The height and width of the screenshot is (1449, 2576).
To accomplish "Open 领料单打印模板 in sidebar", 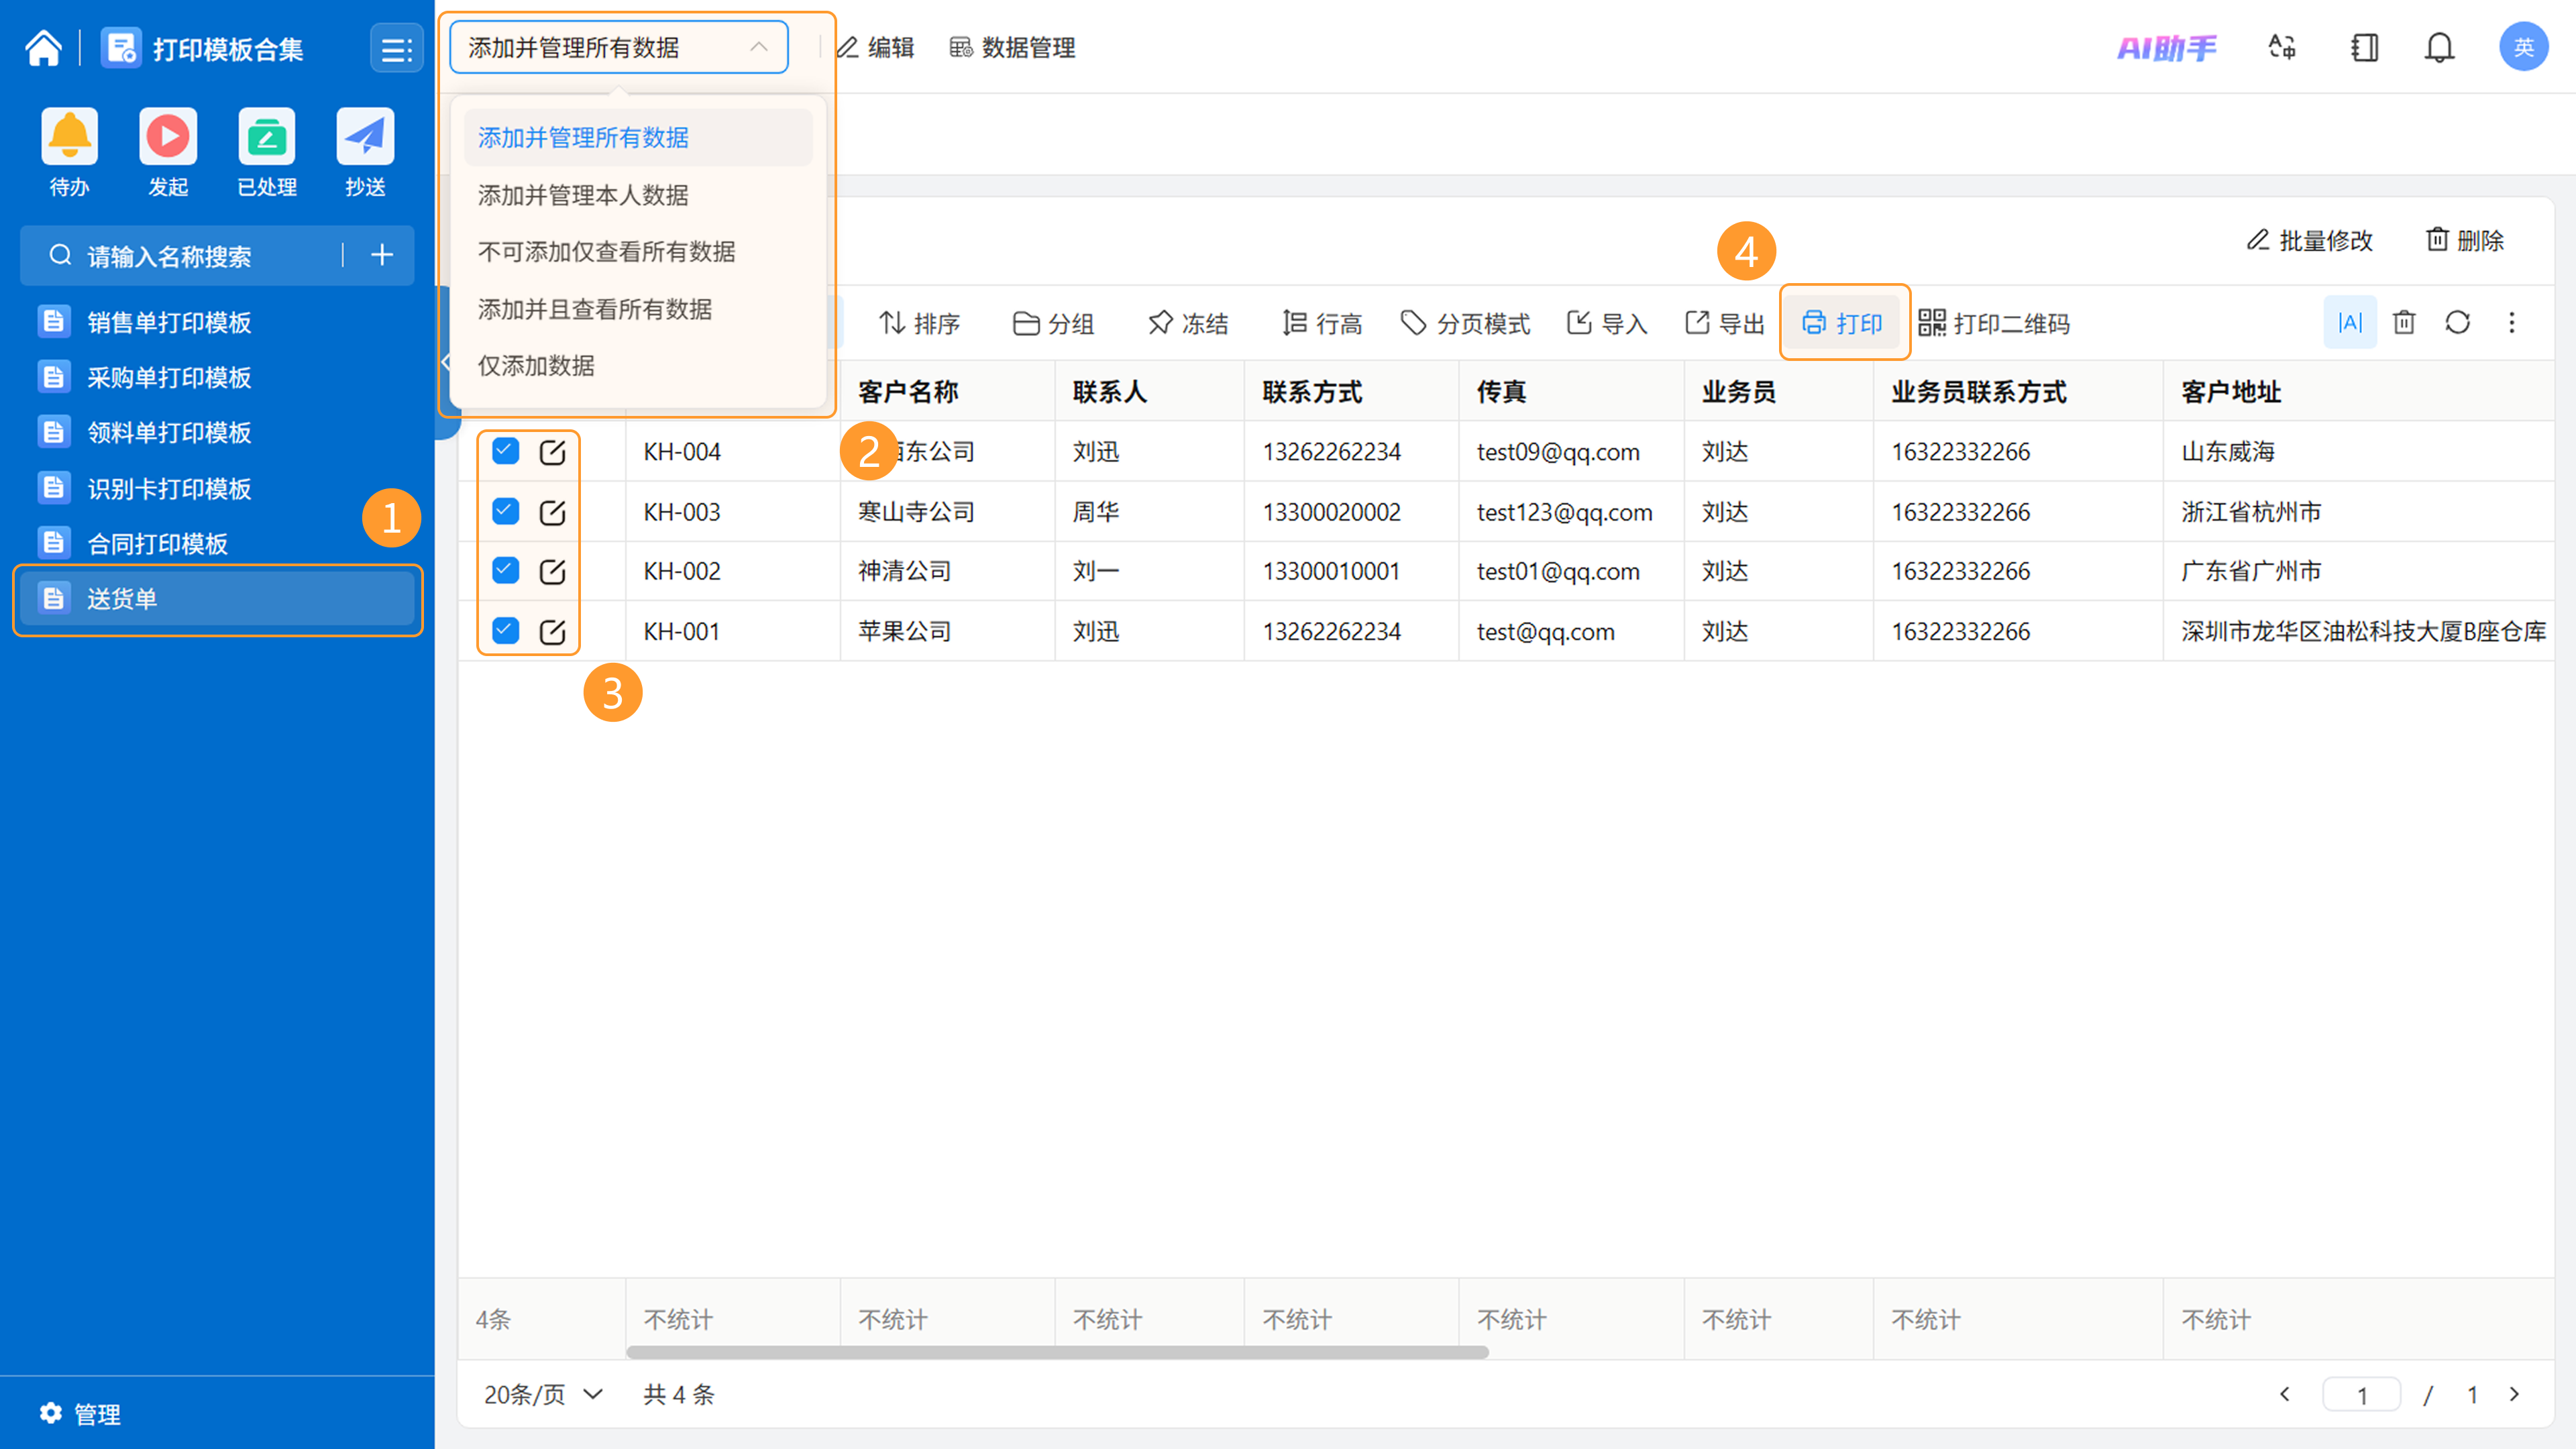I will pos(217,432).
